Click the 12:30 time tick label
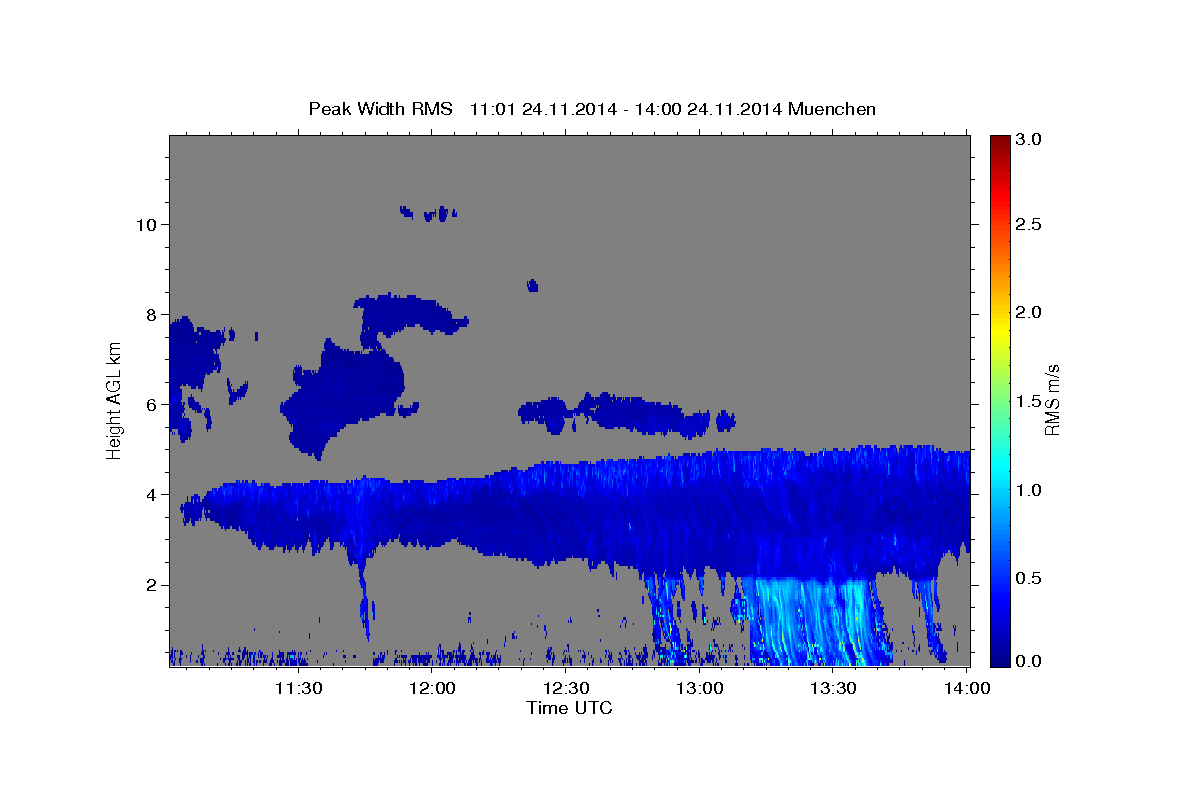Screen dimensions: 1200x800 (x=566, y=688)
